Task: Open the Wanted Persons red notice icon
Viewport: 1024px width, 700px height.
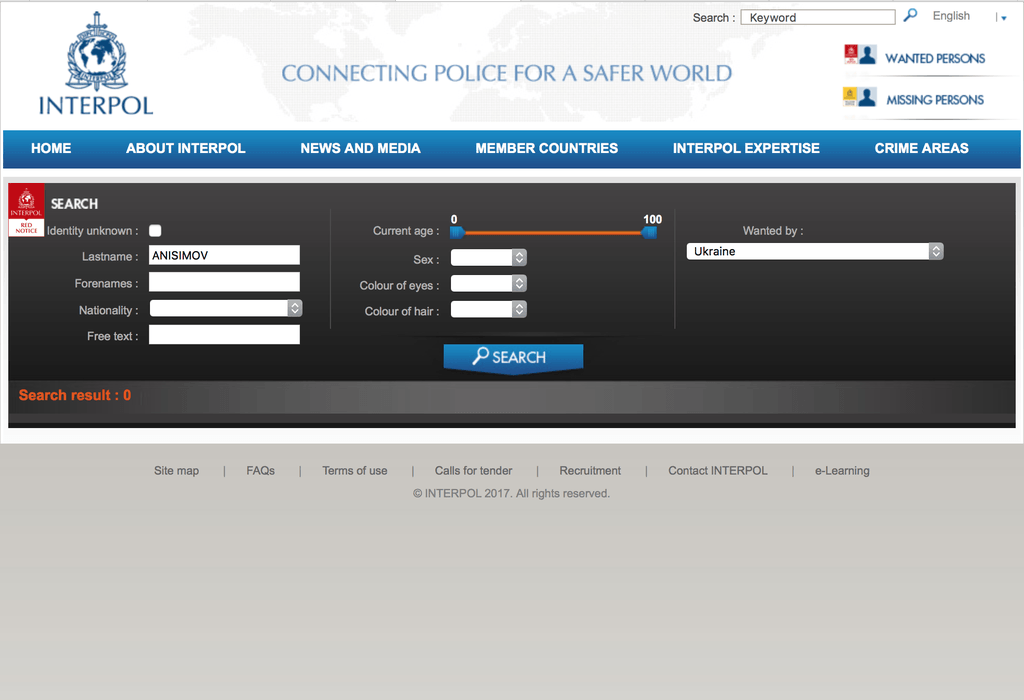Action: tap(859, 56)
